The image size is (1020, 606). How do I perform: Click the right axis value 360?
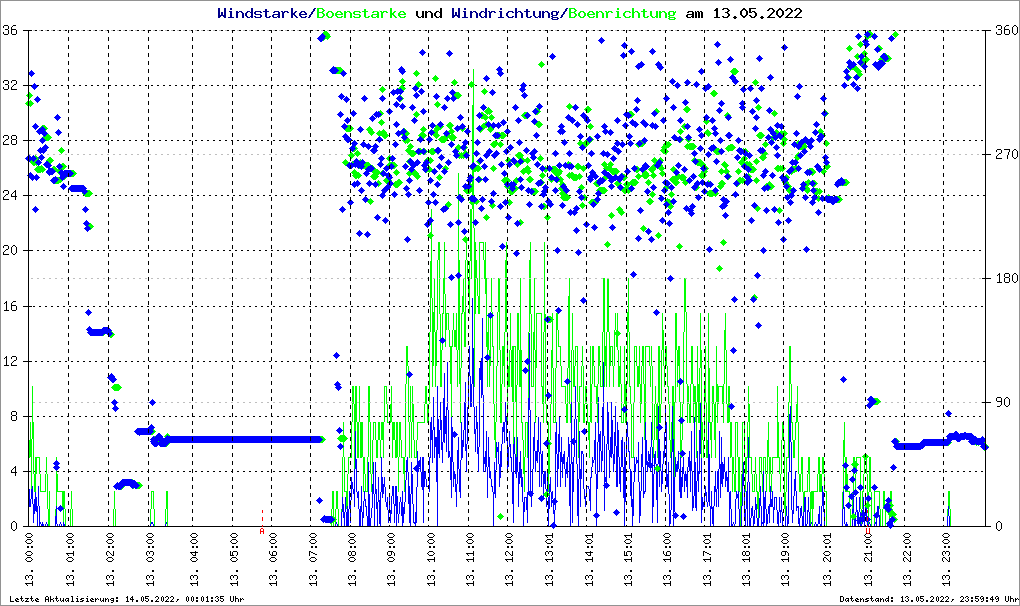tap(1003, 31)
